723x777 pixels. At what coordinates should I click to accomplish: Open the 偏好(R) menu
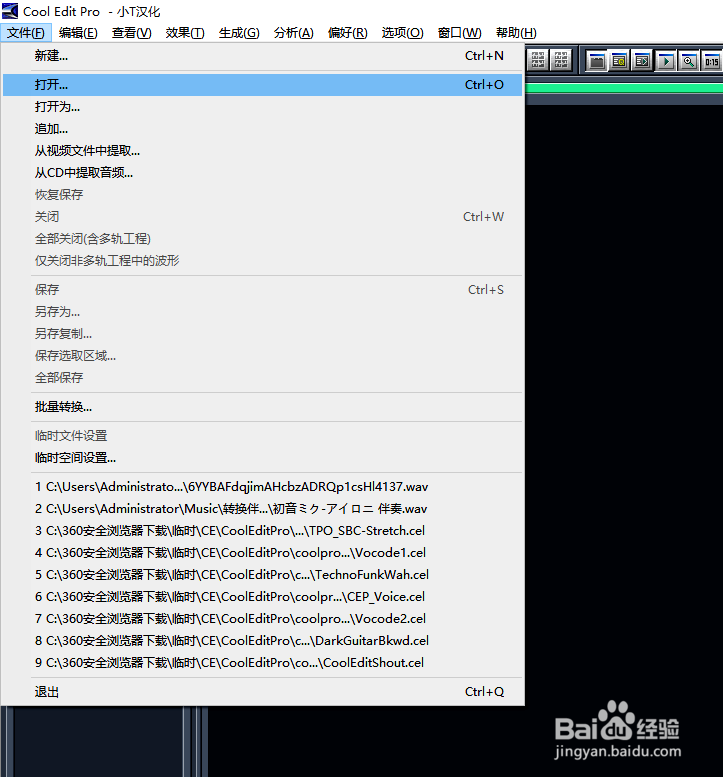click(x=347, y=33)
